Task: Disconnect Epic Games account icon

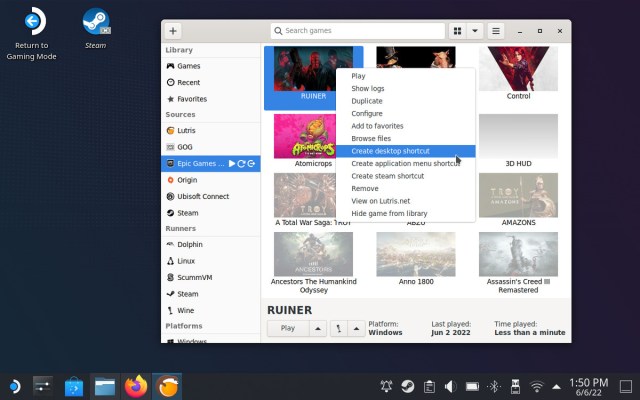Action: (x=251, y=164)
